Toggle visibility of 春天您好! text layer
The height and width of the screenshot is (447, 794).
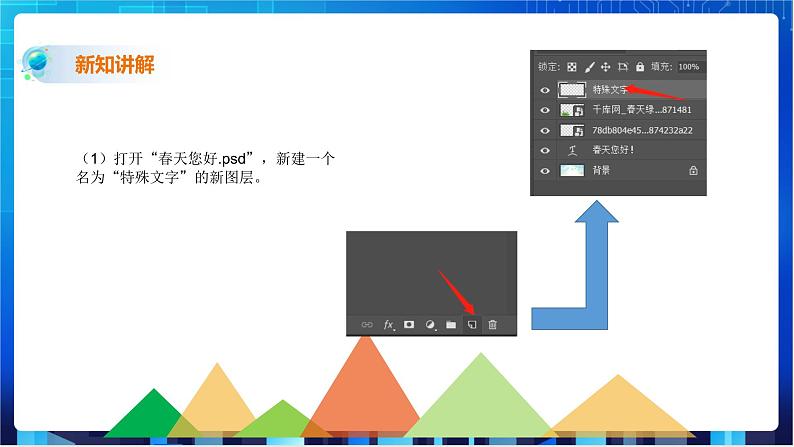[545, 151]
